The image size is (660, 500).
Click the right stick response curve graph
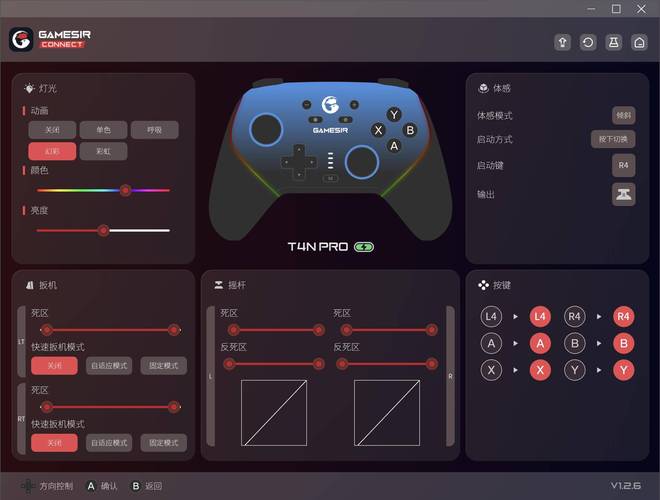[387, 413]
